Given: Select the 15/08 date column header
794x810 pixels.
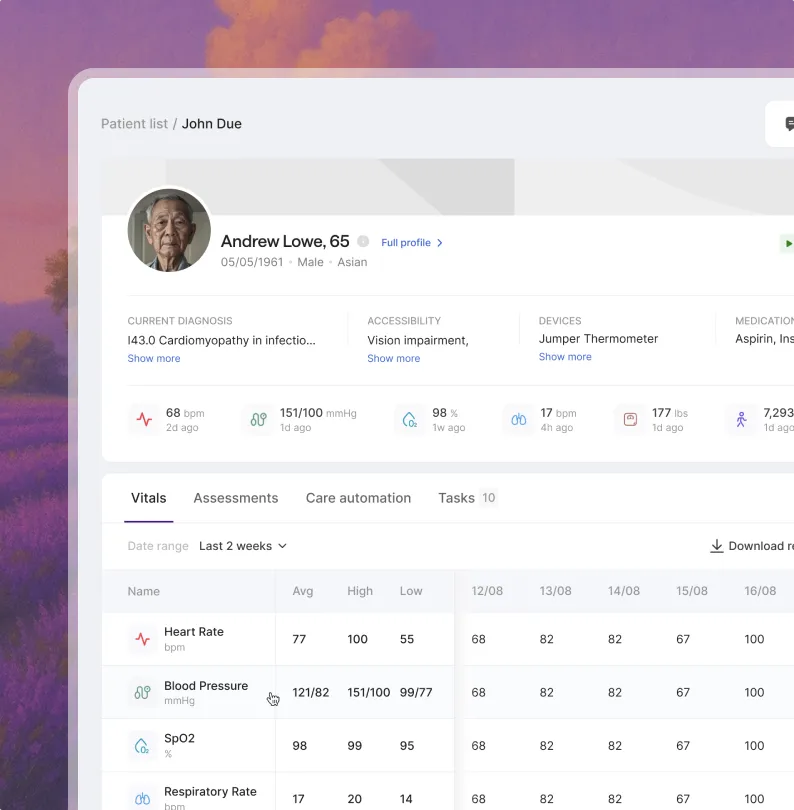Looking at the screenshot, I should coord(692,591).
